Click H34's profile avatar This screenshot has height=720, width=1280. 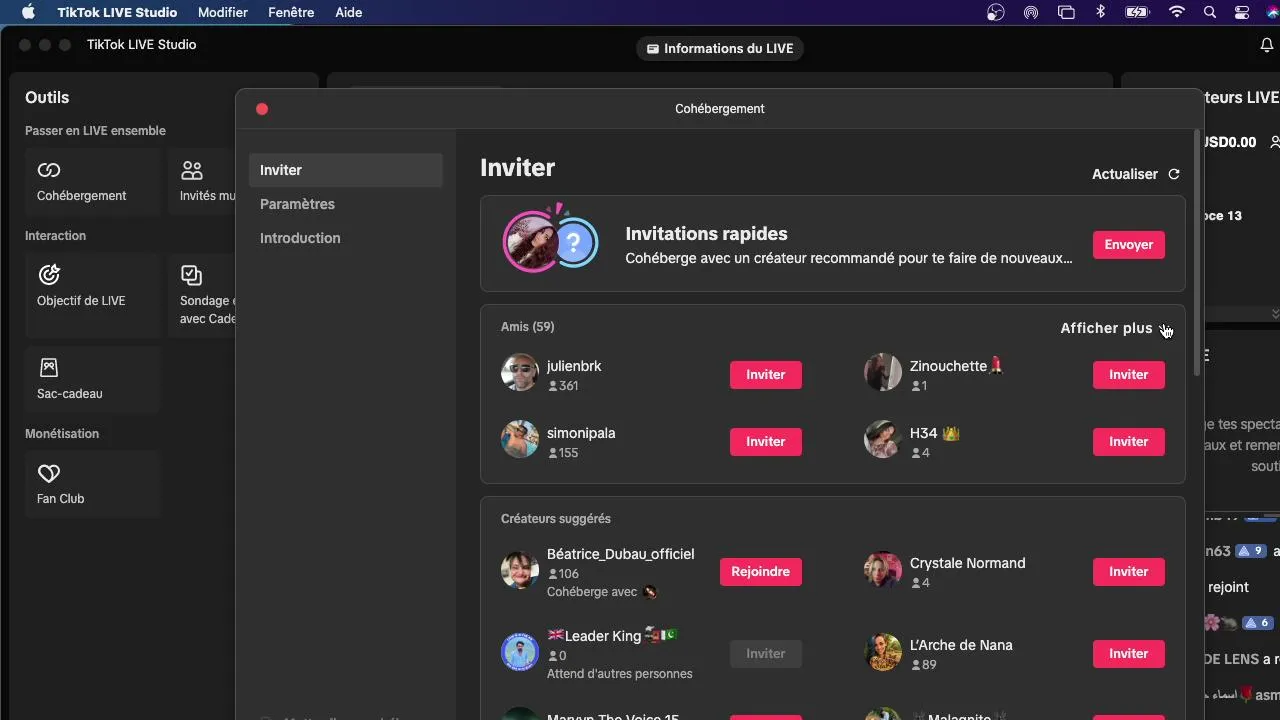pos(883,439)
